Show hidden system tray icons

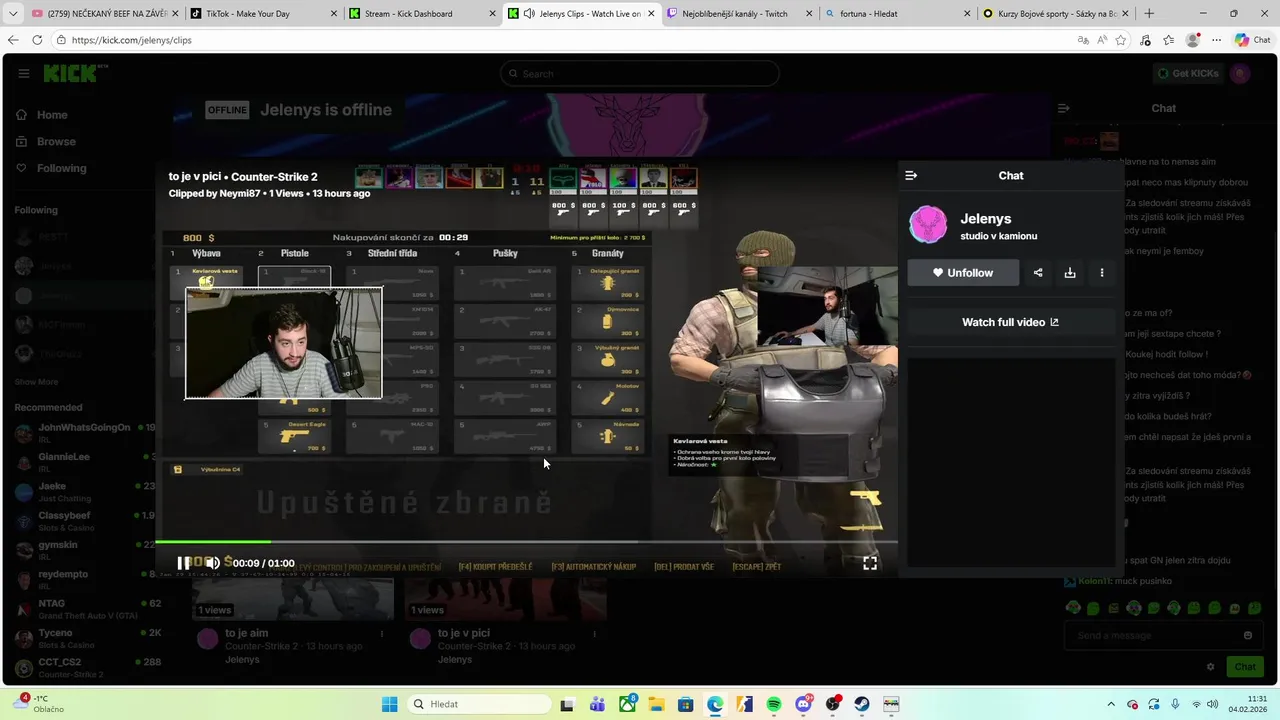tap(1111, 704)
